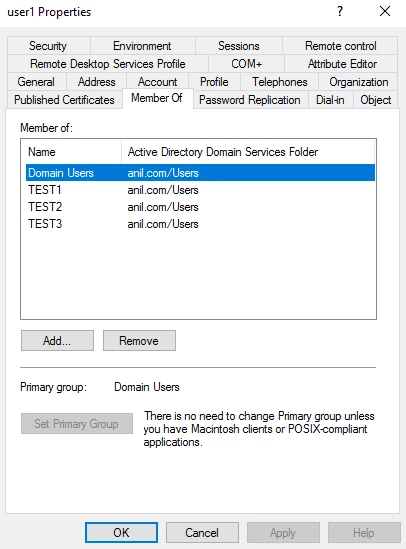The image size is (406, 549).
Task: Click Active Directory Domain Services Folder header
Action: click(248, 152)
